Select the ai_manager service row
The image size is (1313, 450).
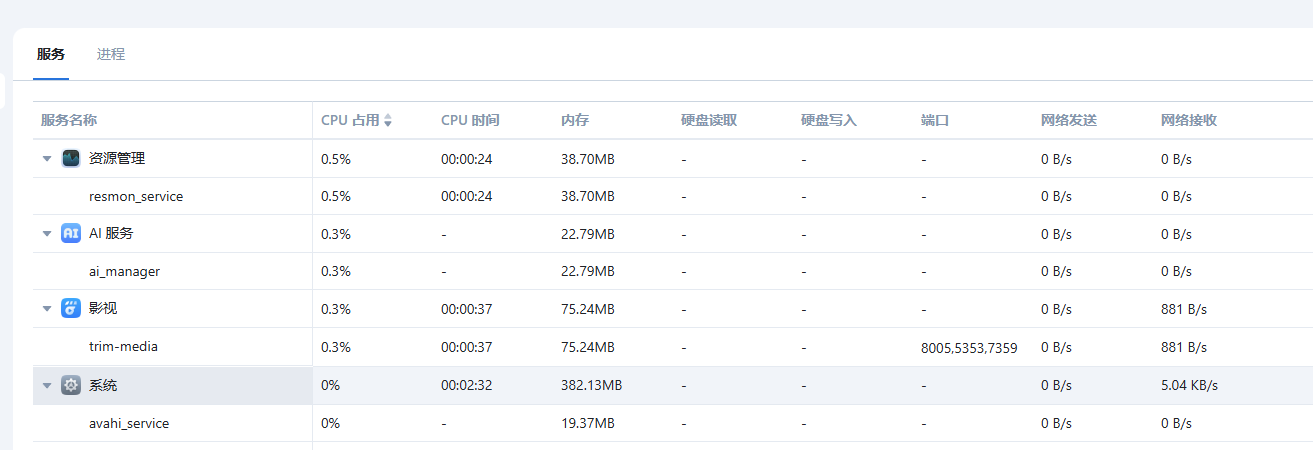coord(124,271)
